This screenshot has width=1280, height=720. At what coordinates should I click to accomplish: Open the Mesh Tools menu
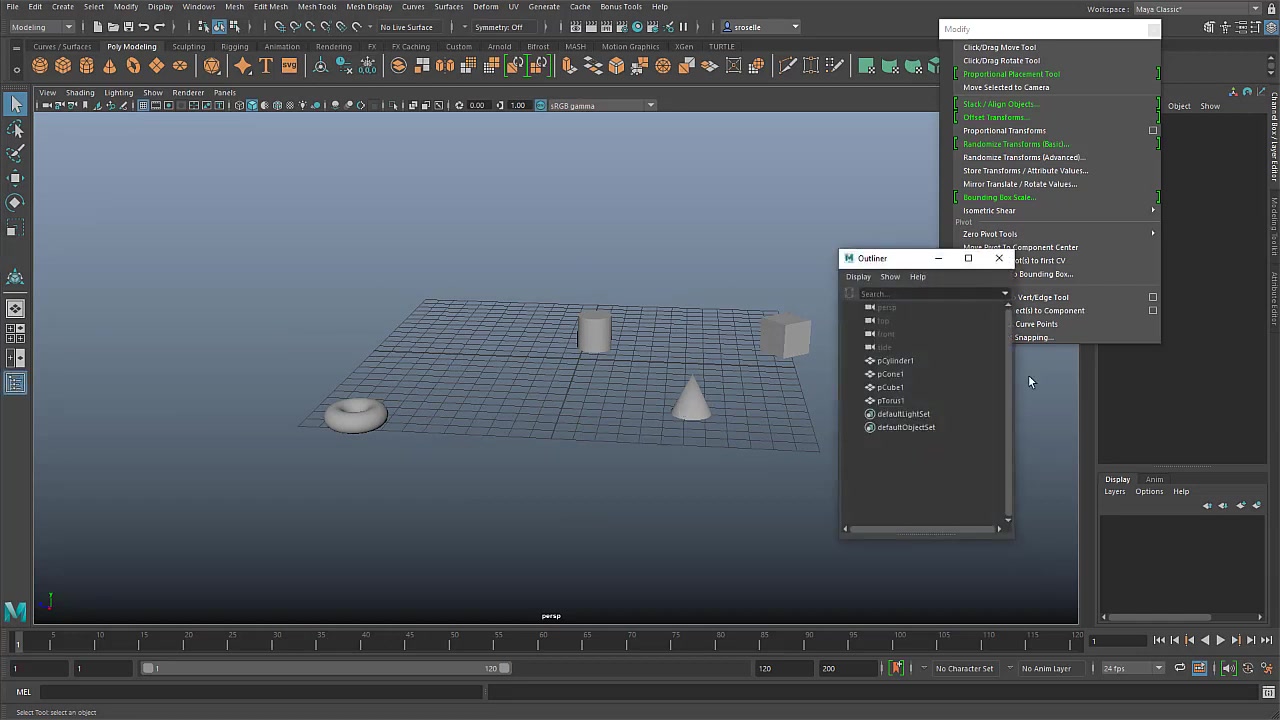click(x=316, y=7)
